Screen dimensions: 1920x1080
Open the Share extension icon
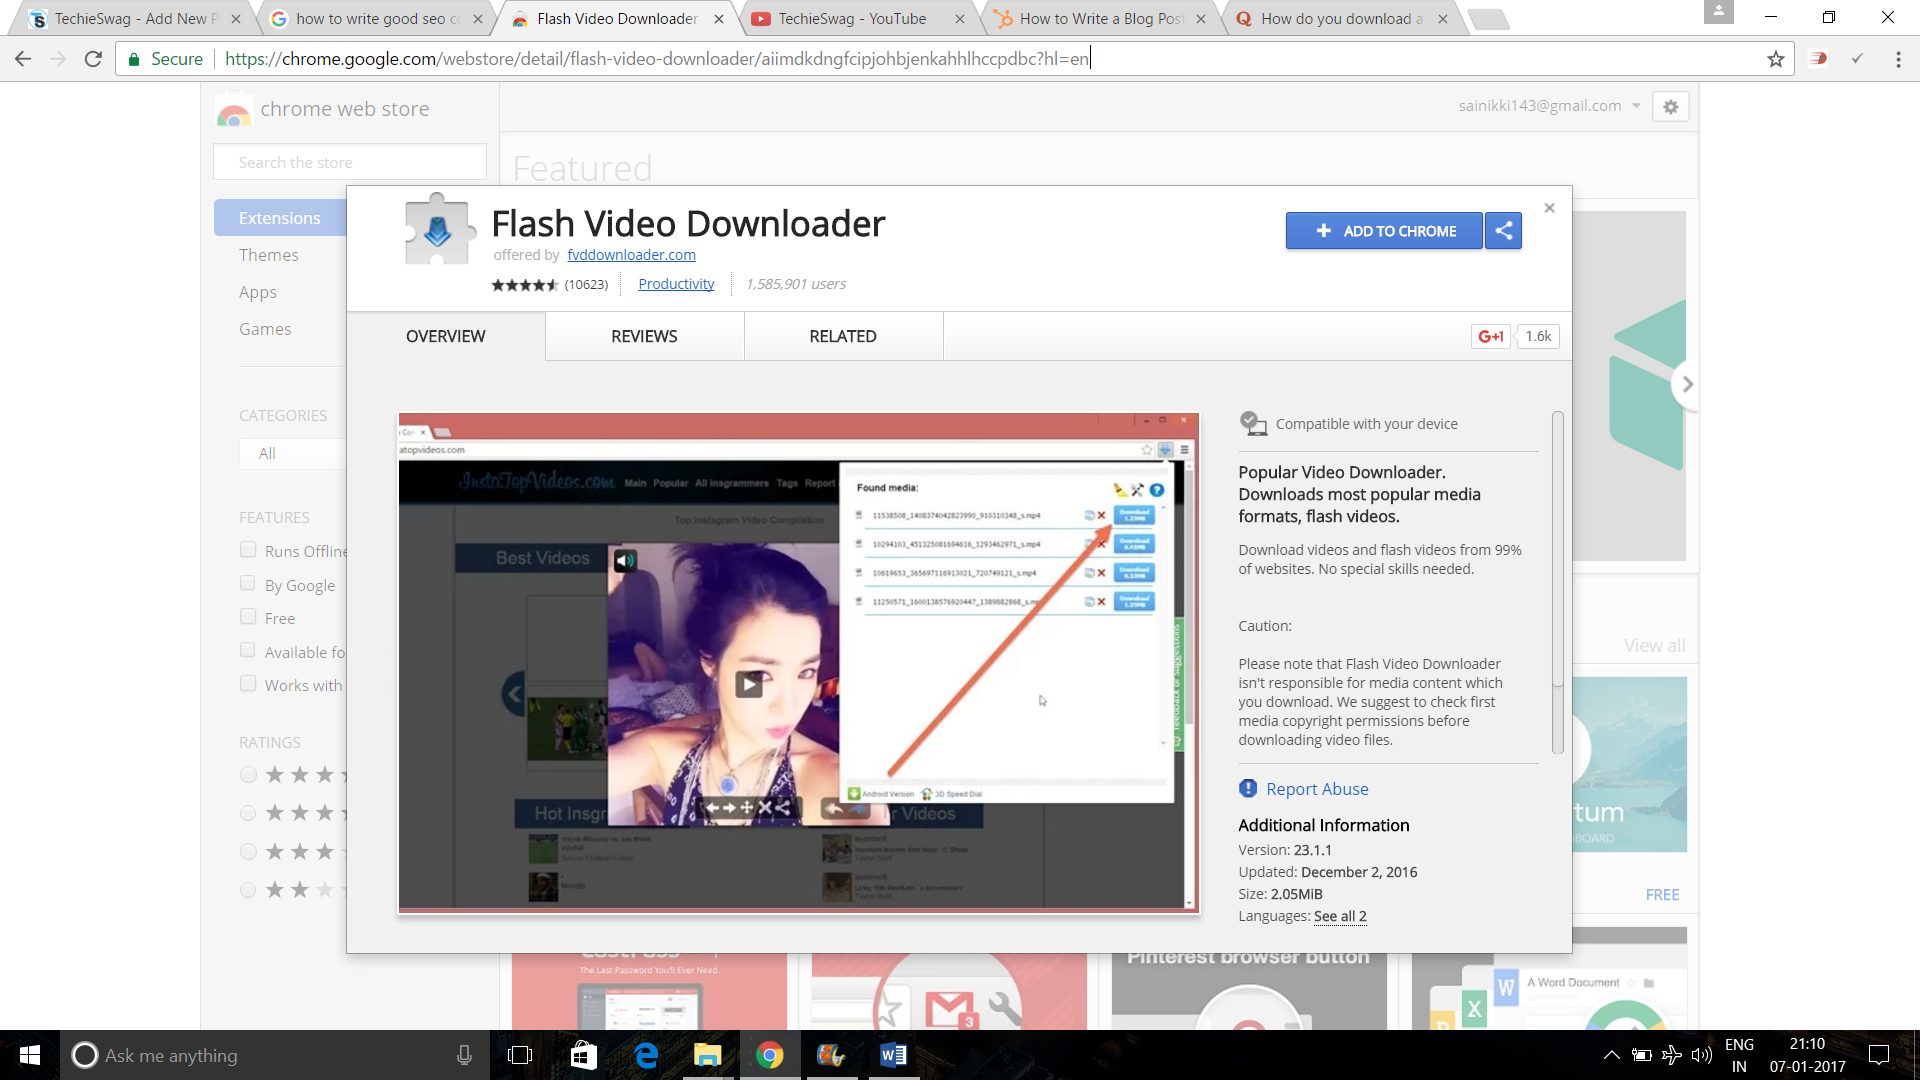(1503, 231)
